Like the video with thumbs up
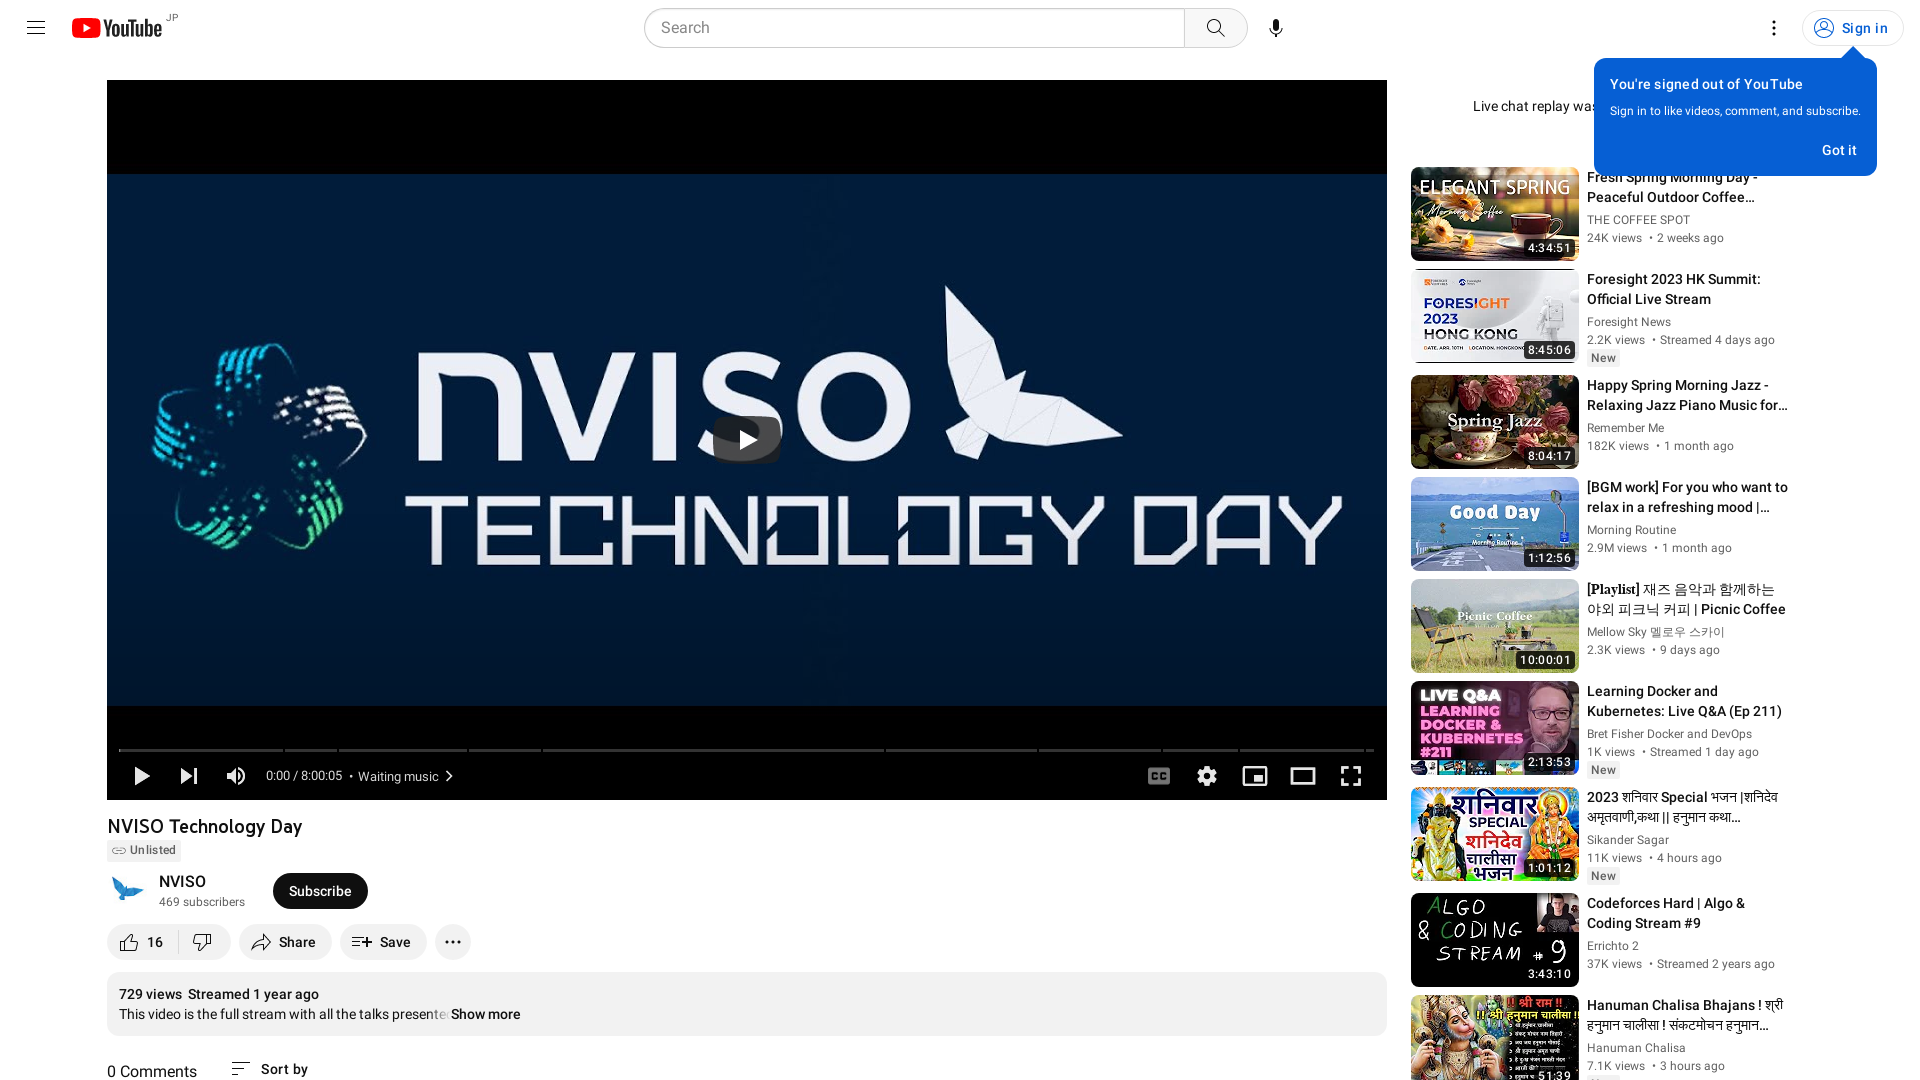Viewport: 1920px width, 1080px height. pos(142,942)
